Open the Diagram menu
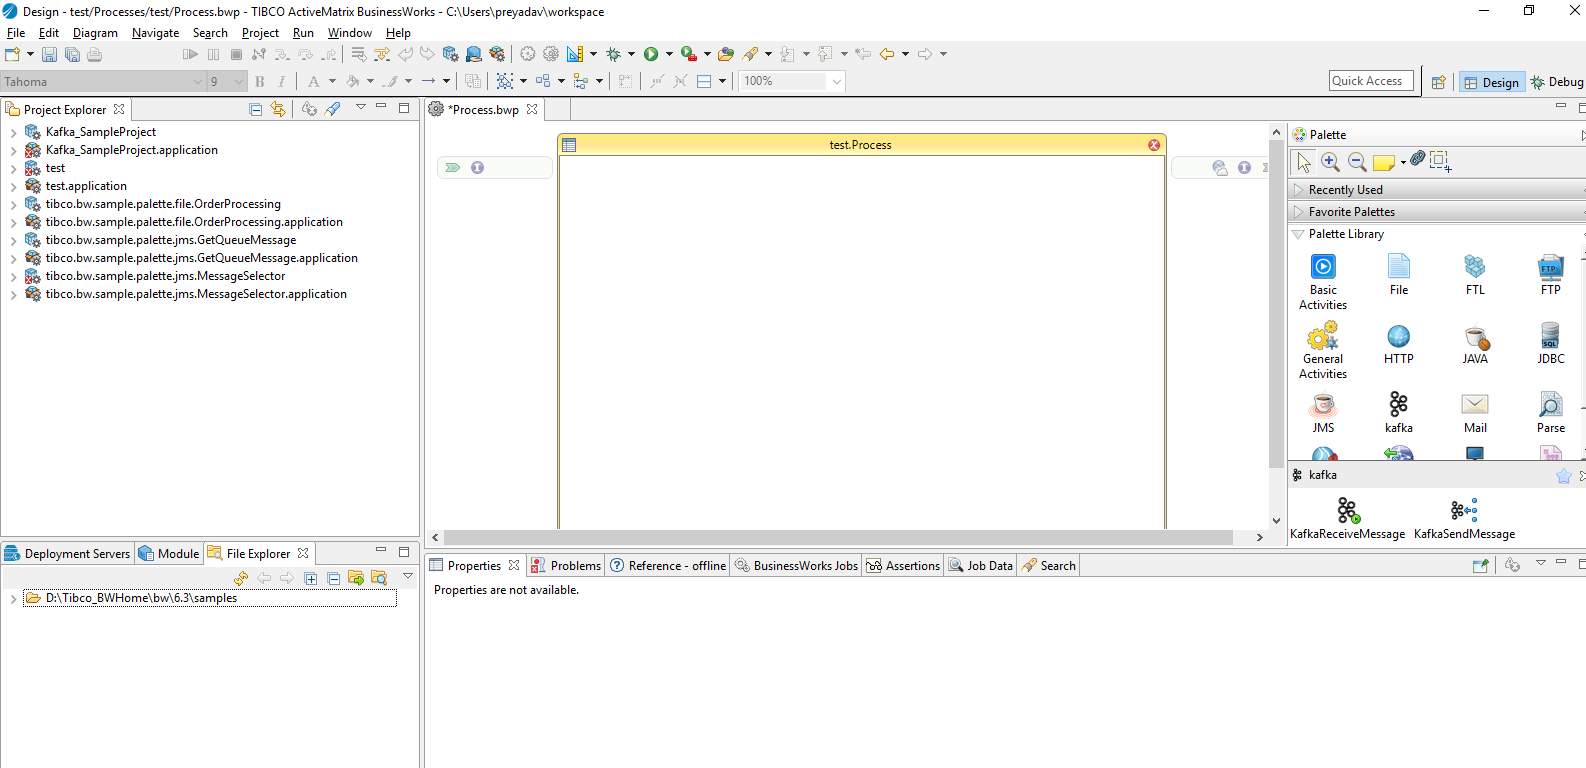The width and height of the screenshot is (1586, 768). coord(95,33)
